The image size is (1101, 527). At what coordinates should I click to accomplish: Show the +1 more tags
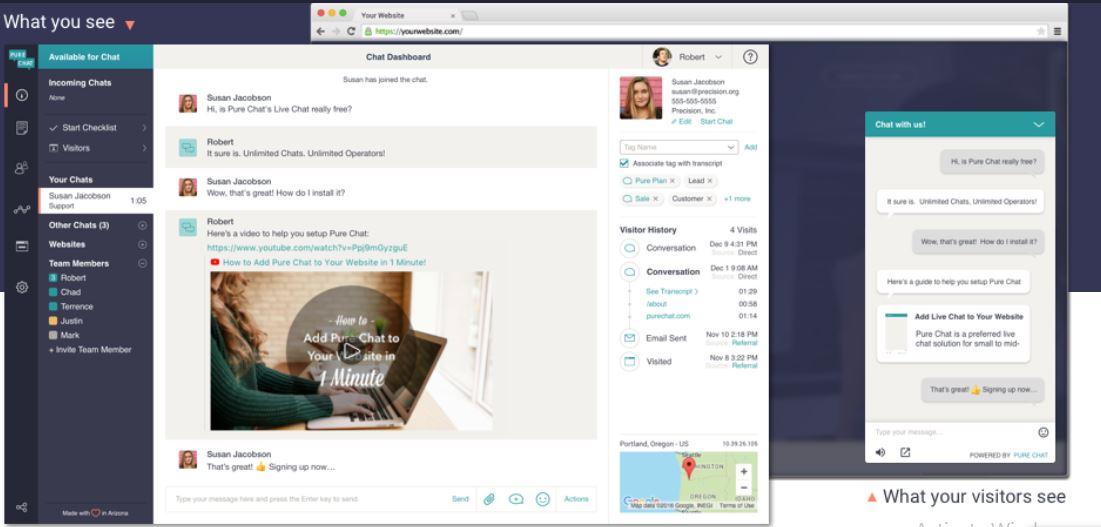pos(737,199)
